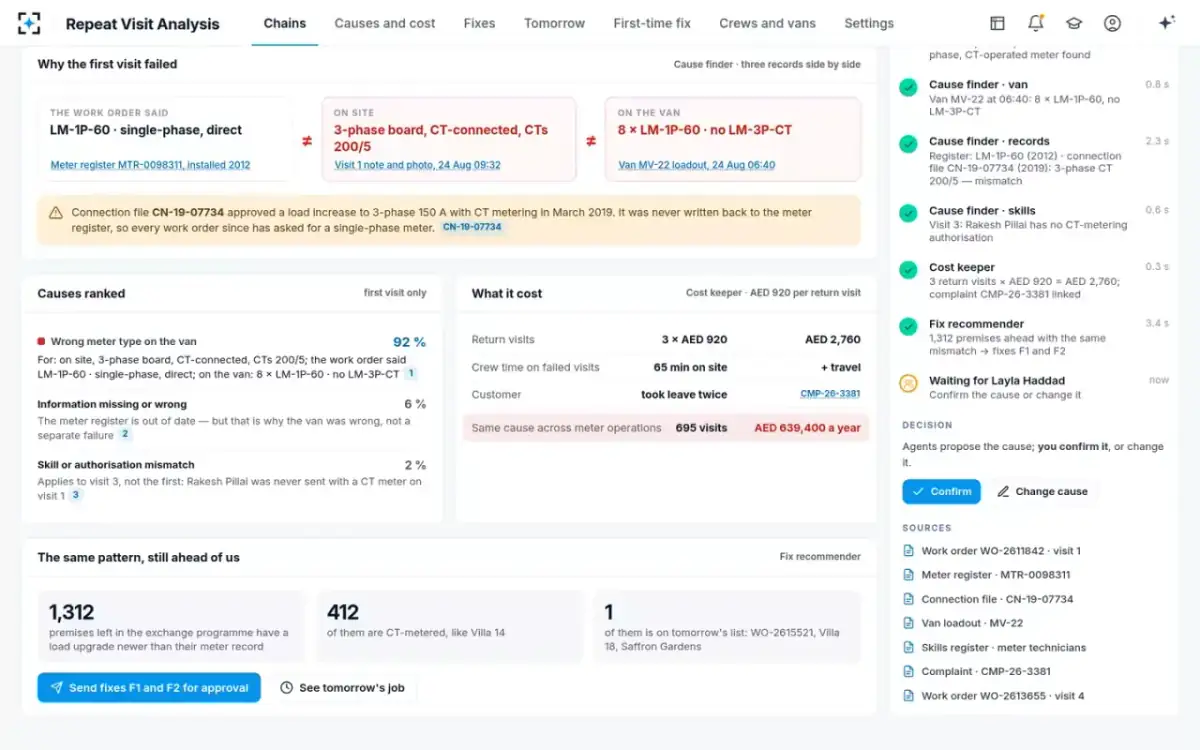Screen dimensions: 1200x750
Task: Click the AED 2,760 return visits total
Action: click(832, 340)
